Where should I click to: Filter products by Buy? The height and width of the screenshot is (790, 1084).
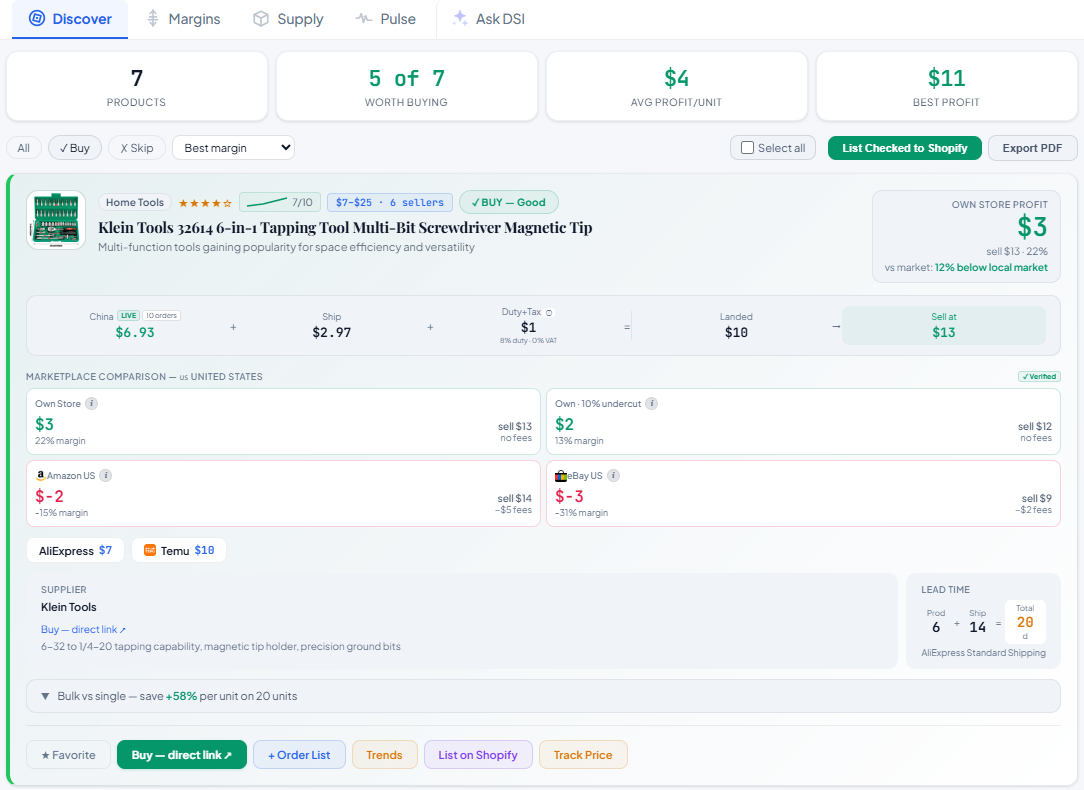coord(75,148)
